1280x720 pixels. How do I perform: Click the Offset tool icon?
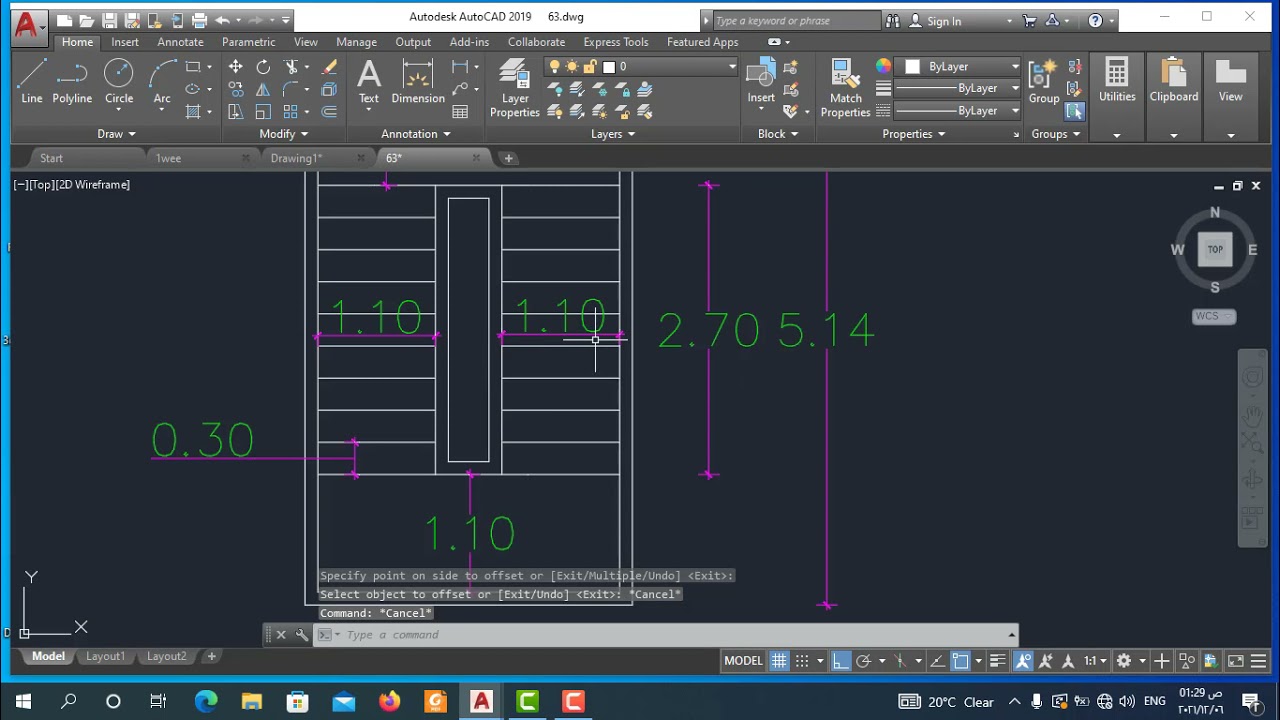(x=329, y=112)
